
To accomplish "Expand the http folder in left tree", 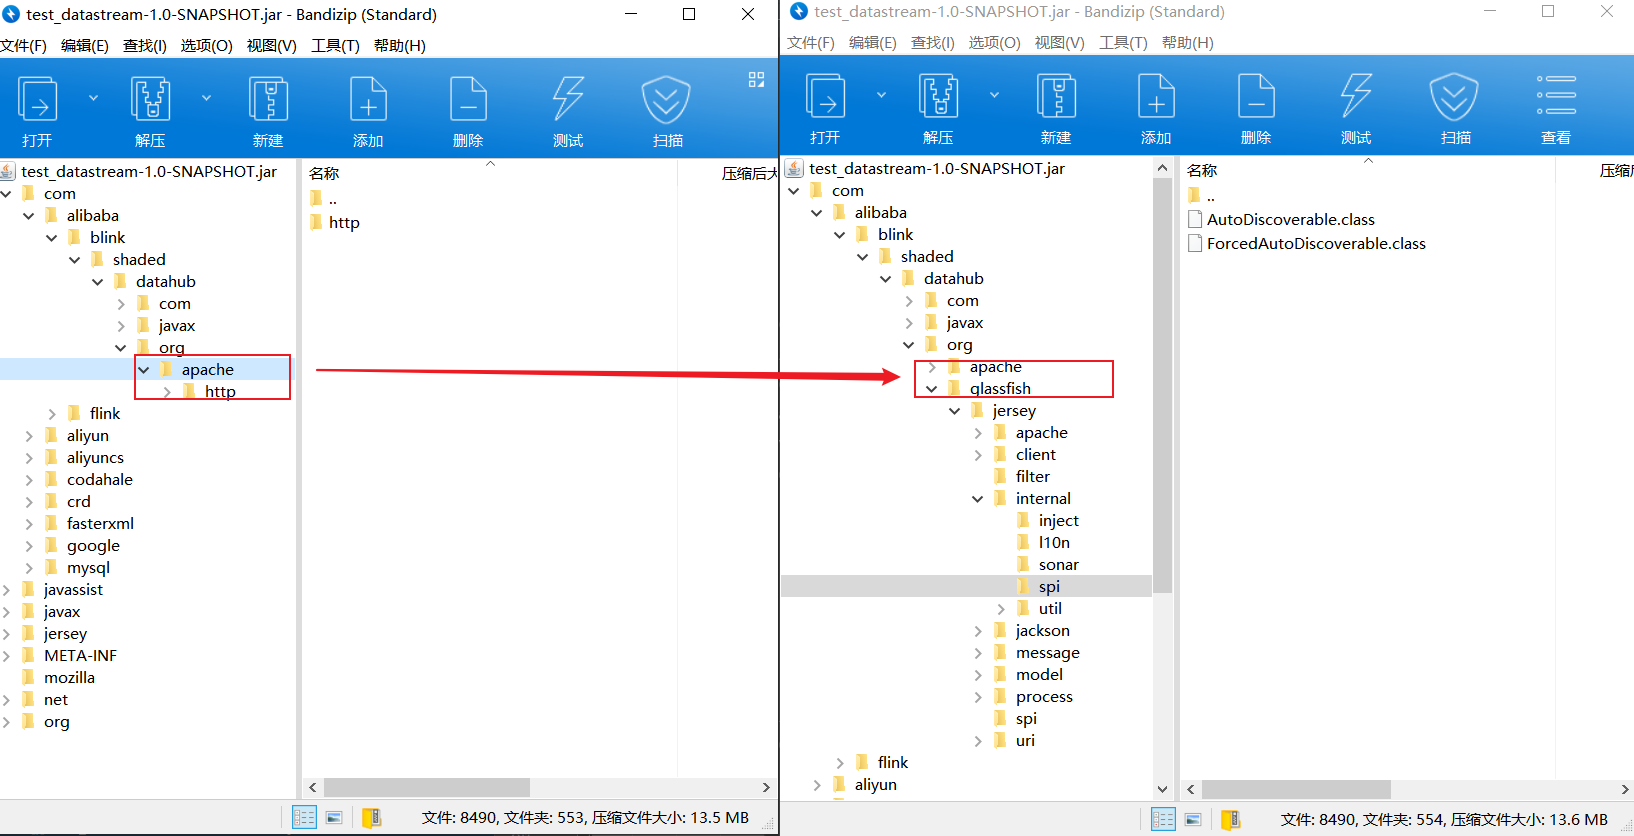I will pos(167,392).
